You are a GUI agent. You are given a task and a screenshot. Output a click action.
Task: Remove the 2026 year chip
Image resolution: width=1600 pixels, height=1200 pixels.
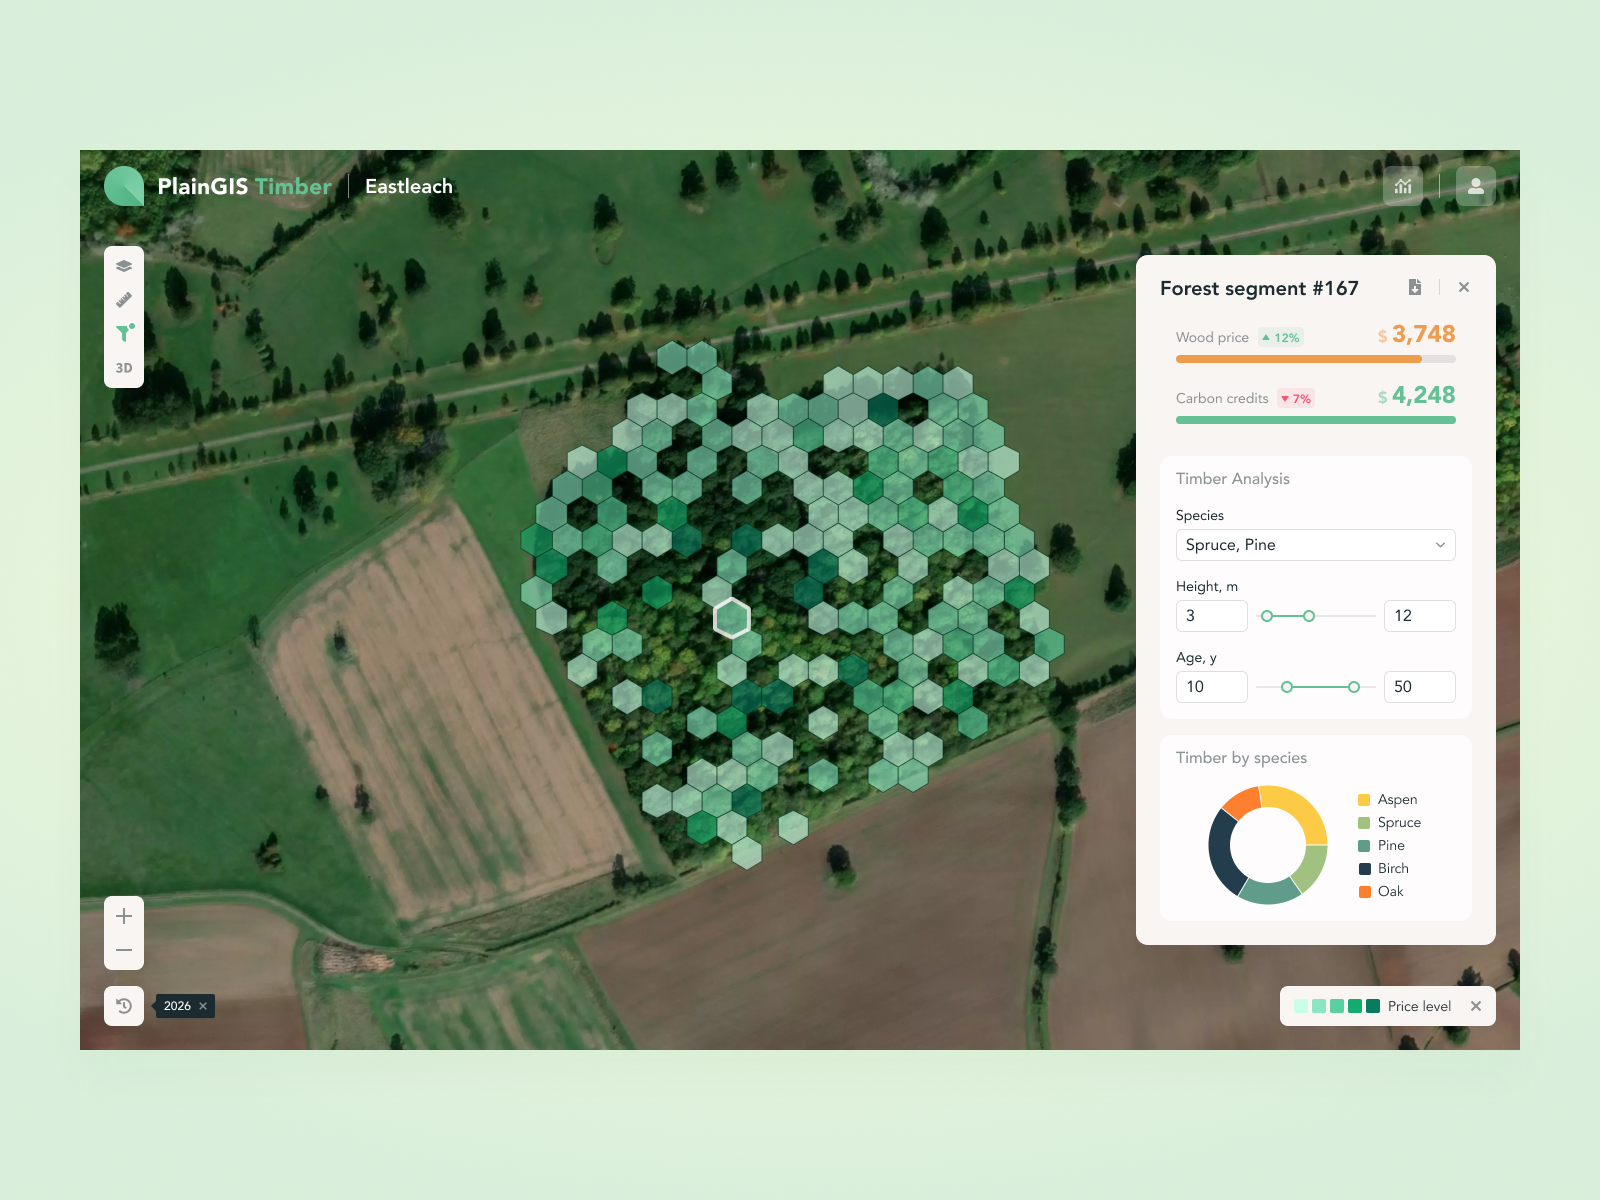205,1006
